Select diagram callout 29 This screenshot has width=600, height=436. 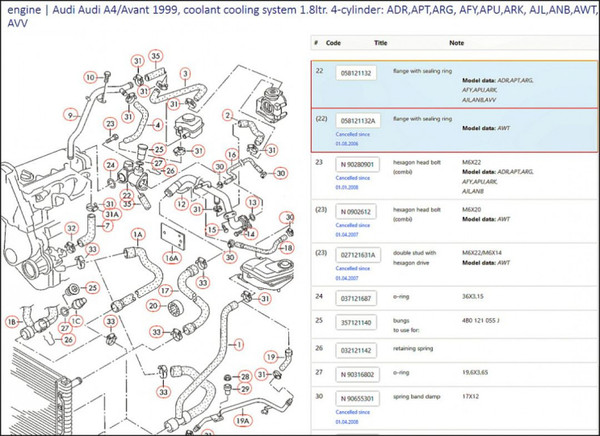[x=245, y=389]
